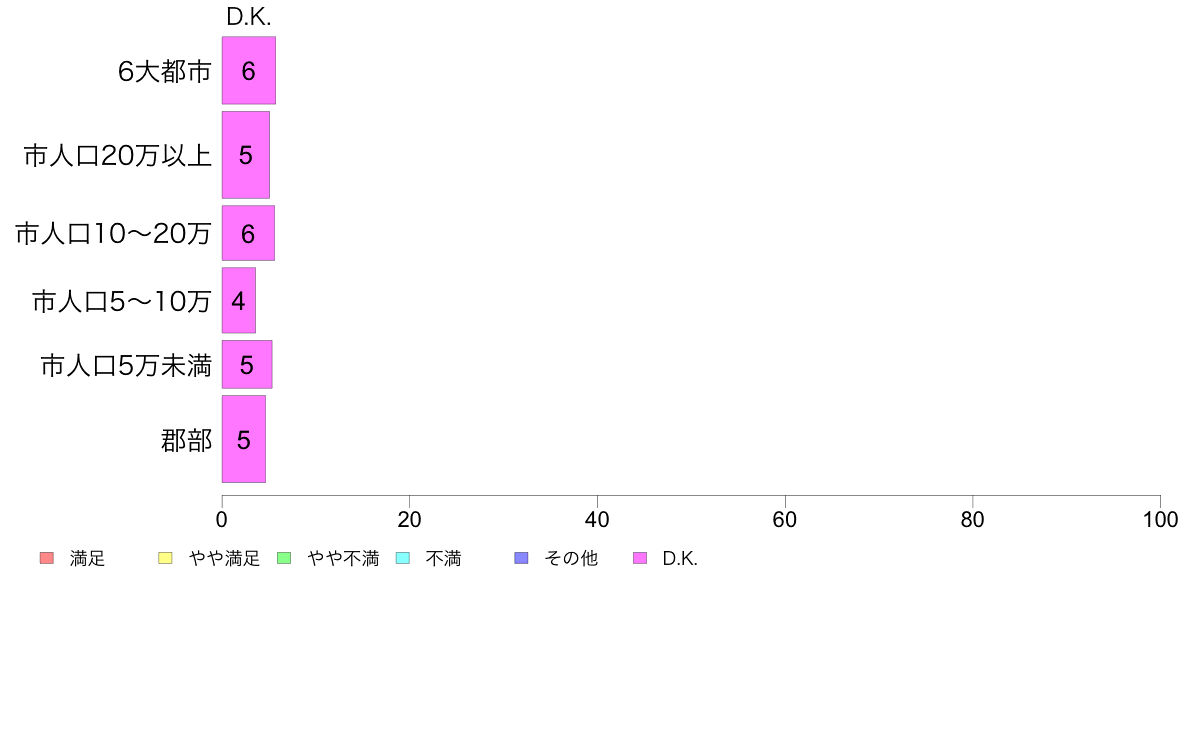Click the 郡部 category label
Screen dimensions: 1188x736
[186, 440]
